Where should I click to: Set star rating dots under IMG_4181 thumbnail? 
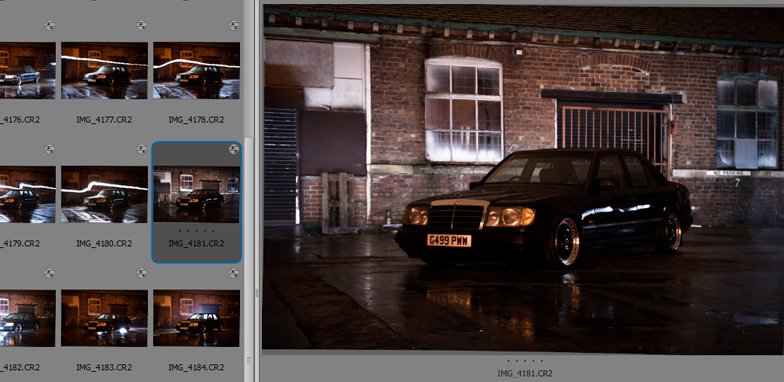tap(196, 231)
